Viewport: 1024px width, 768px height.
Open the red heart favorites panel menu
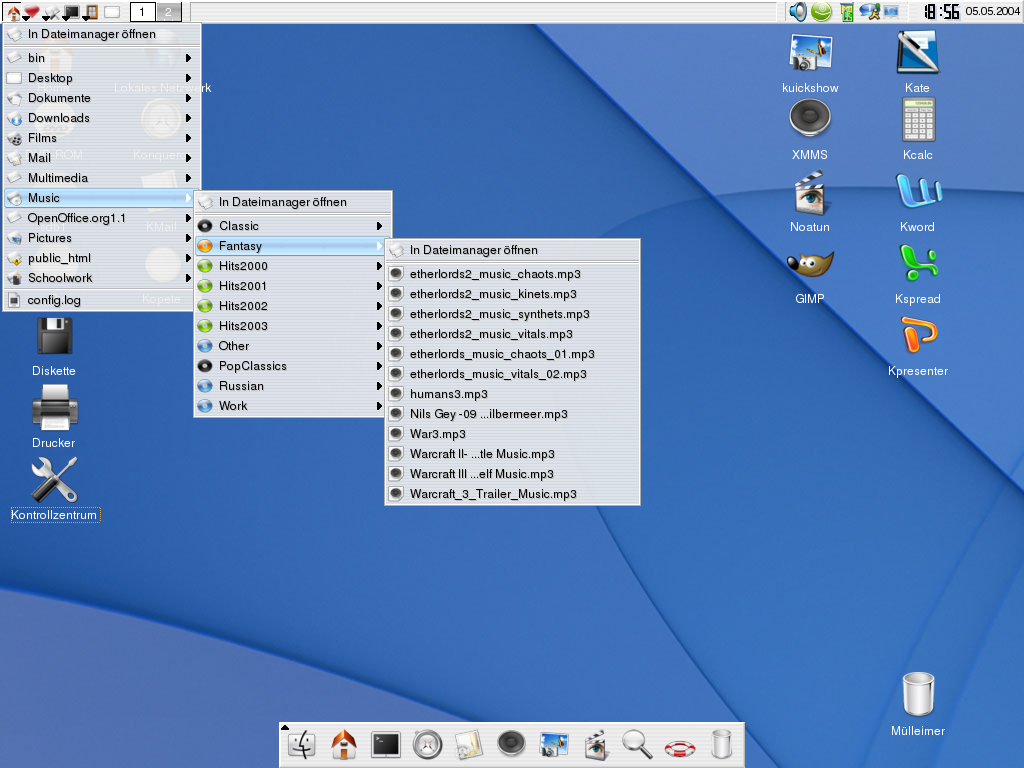click(31, 12)
